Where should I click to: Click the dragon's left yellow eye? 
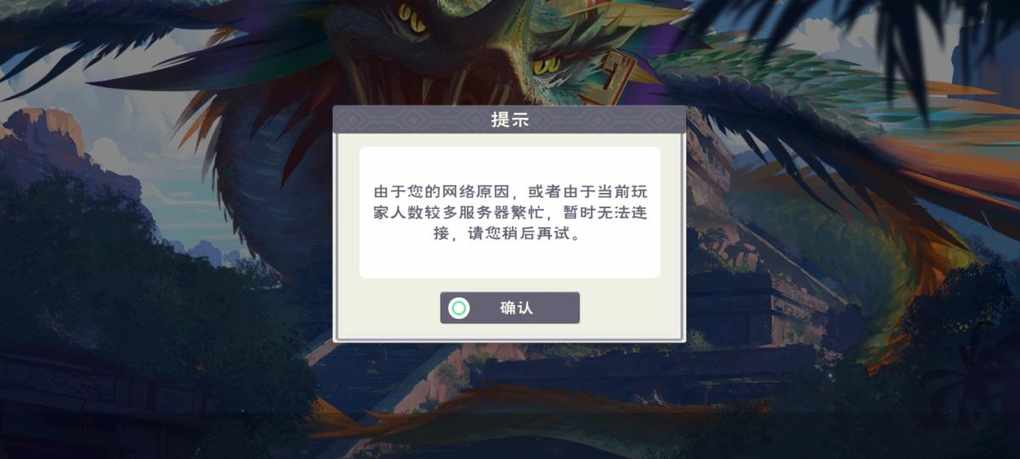click(412, 18)
